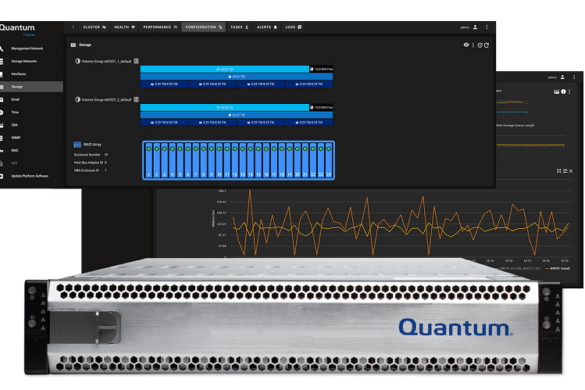This screenshot has height=390, width=585.
Task: Click the Storage panel header icon
Action: pos(73,45)
